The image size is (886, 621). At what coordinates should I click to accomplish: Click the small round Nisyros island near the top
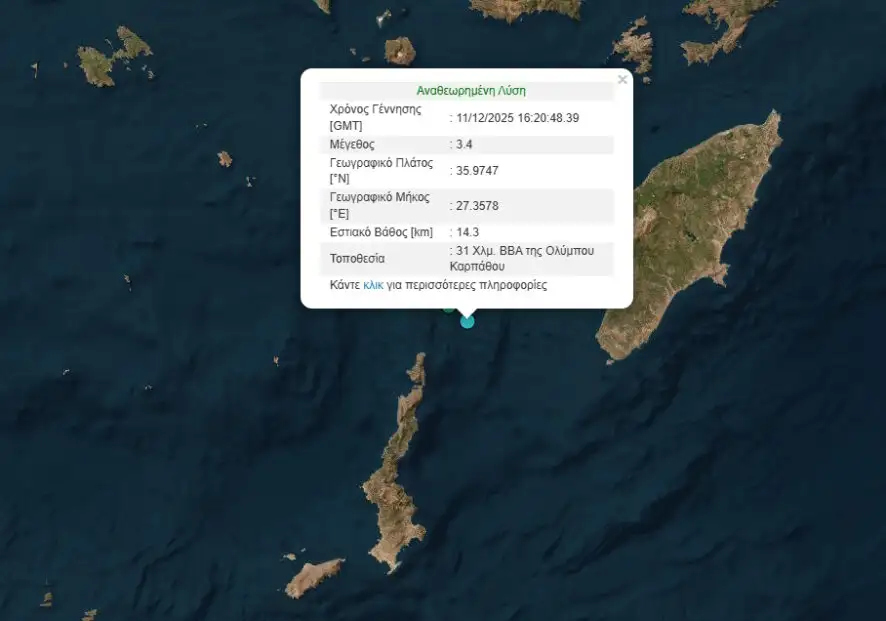click(400, 50)
